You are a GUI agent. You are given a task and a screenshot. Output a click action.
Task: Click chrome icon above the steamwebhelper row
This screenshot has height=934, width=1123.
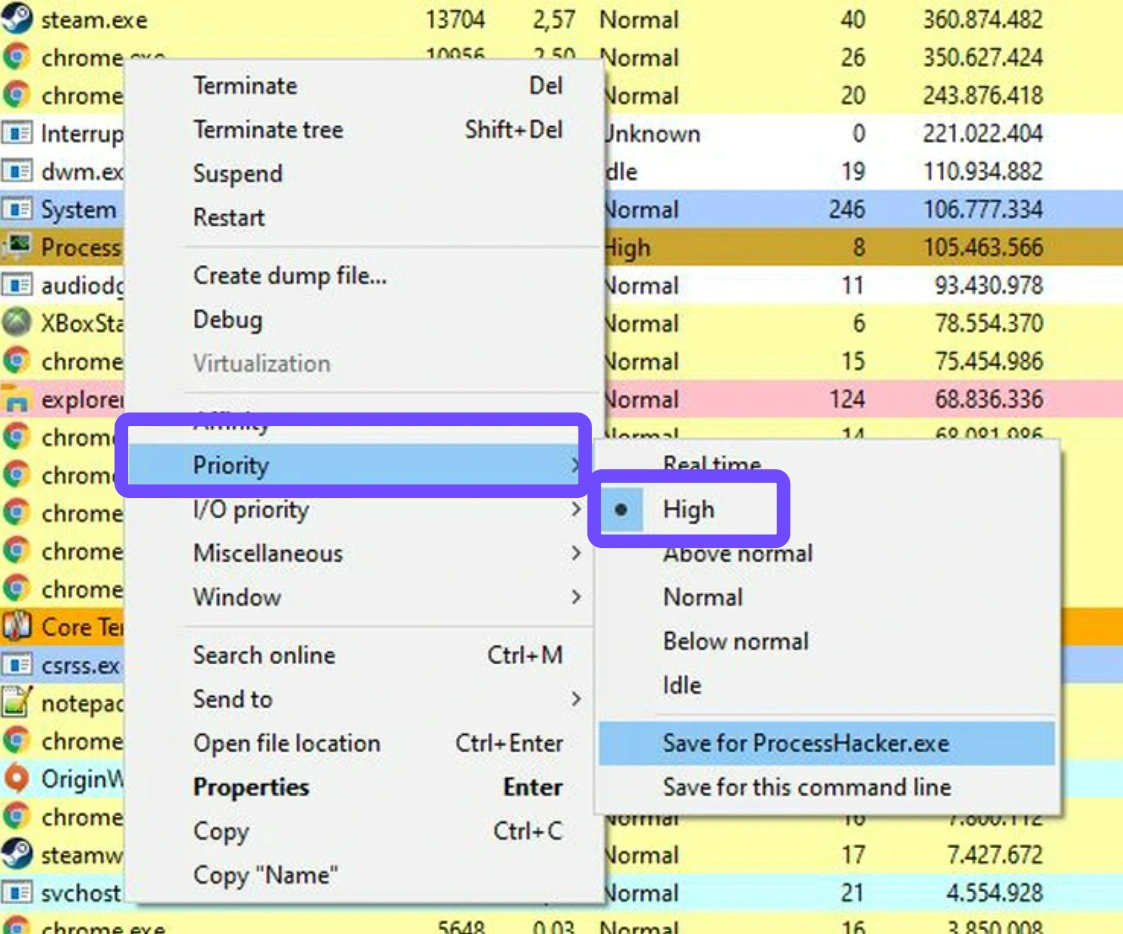click(16, 817)
